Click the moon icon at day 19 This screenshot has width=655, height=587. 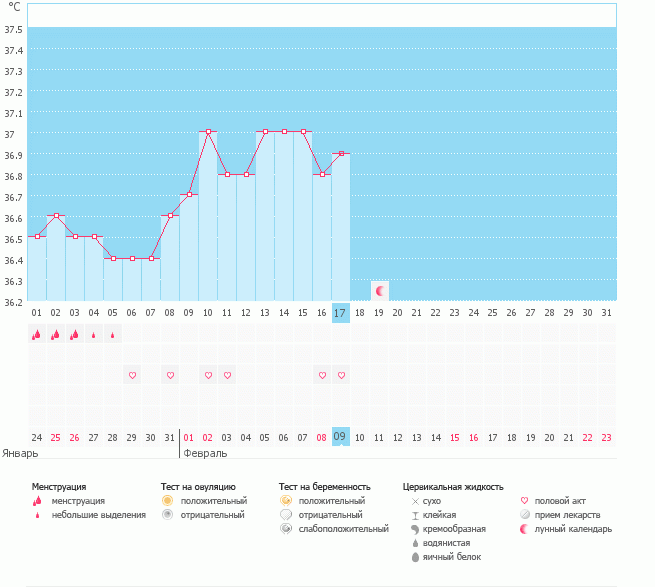(379, 291)
